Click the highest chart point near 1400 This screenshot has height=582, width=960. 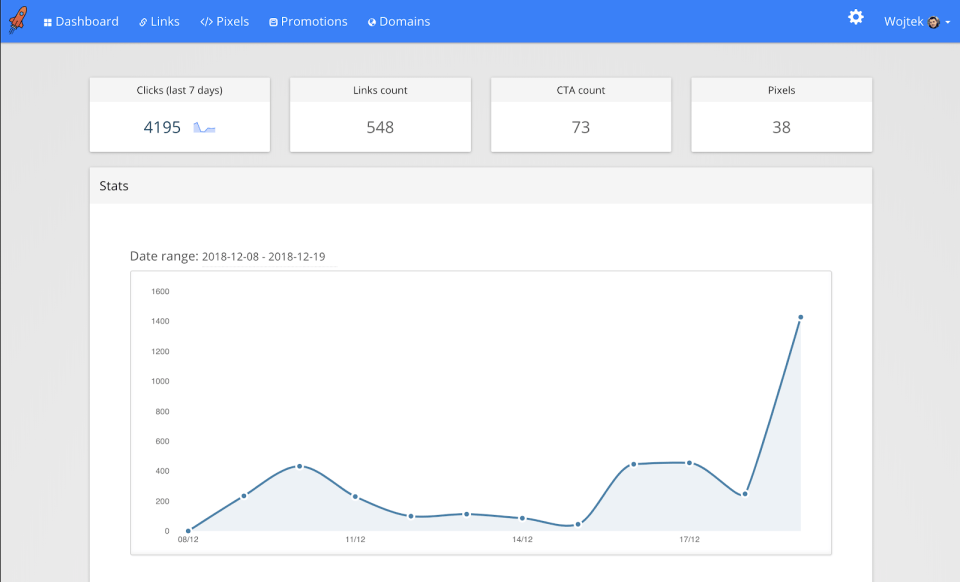coord(800,317)
